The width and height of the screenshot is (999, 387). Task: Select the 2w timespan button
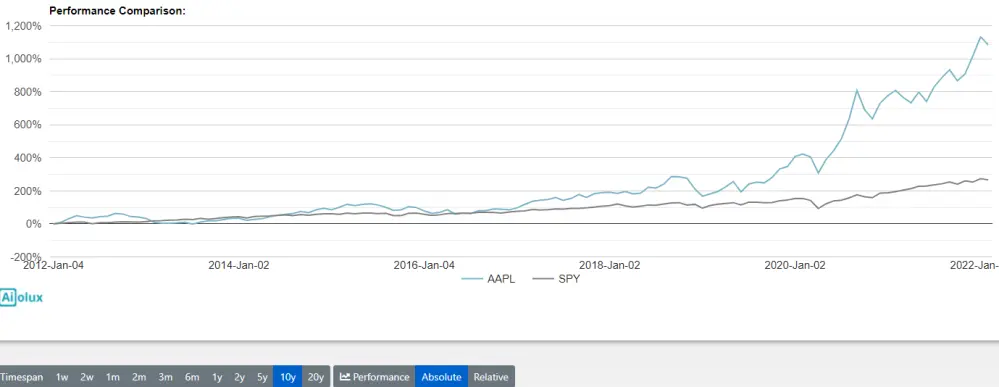(87, 377)
